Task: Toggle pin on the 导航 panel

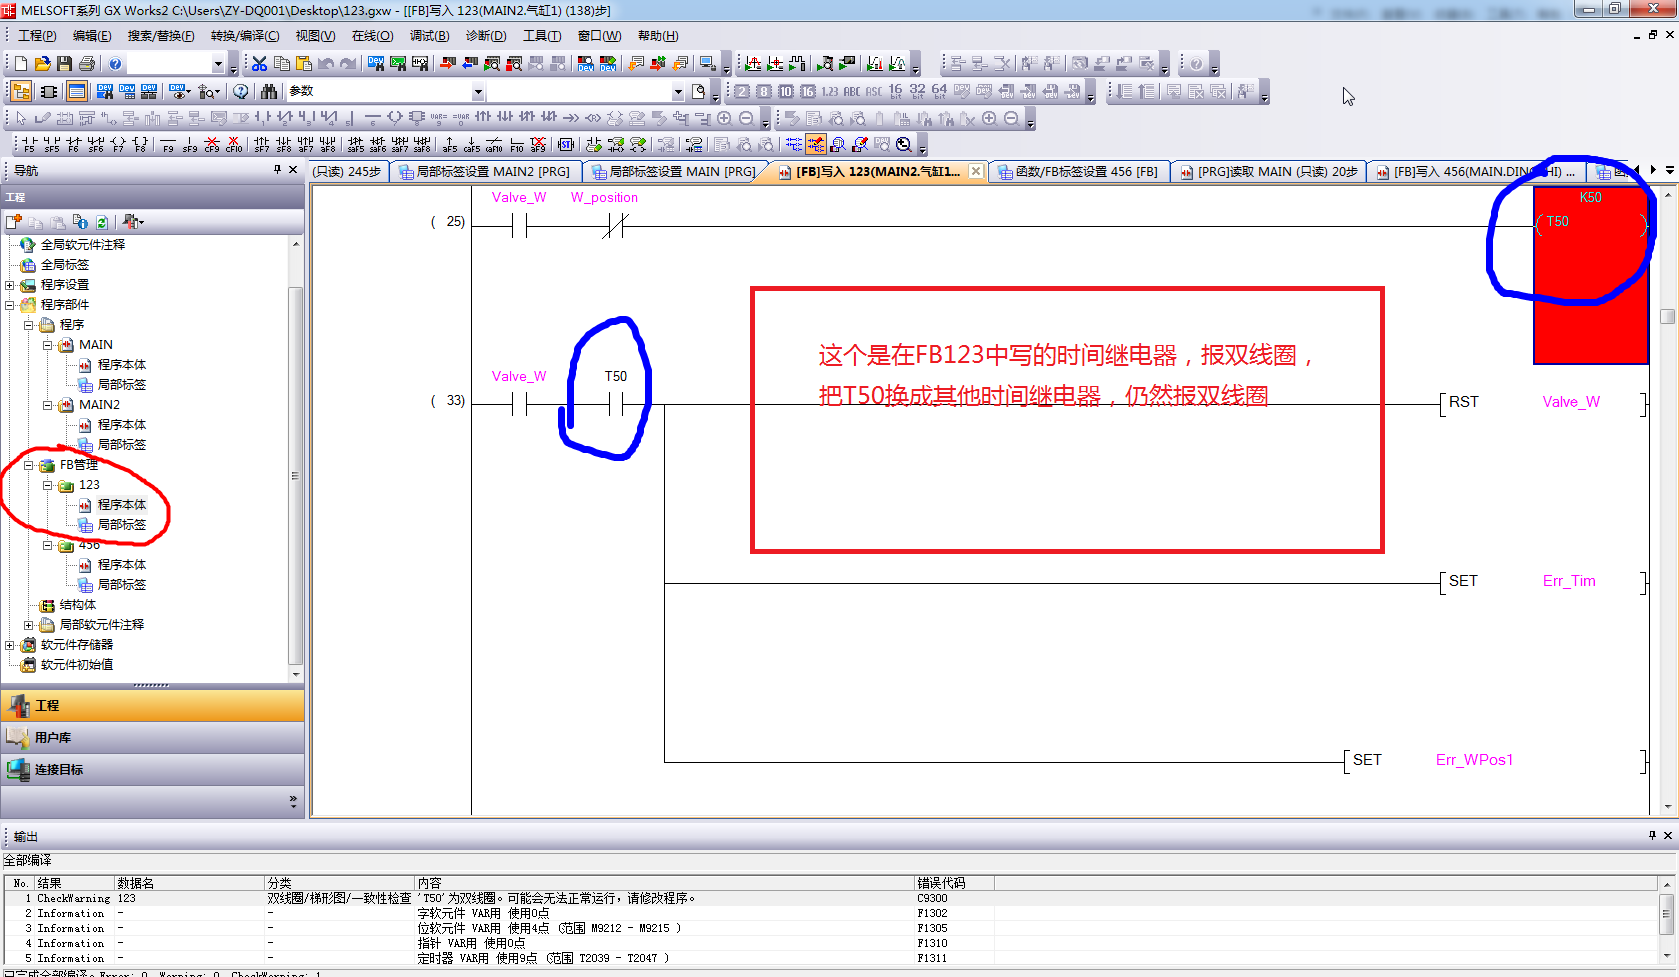Action: click(x=277, y=170)
